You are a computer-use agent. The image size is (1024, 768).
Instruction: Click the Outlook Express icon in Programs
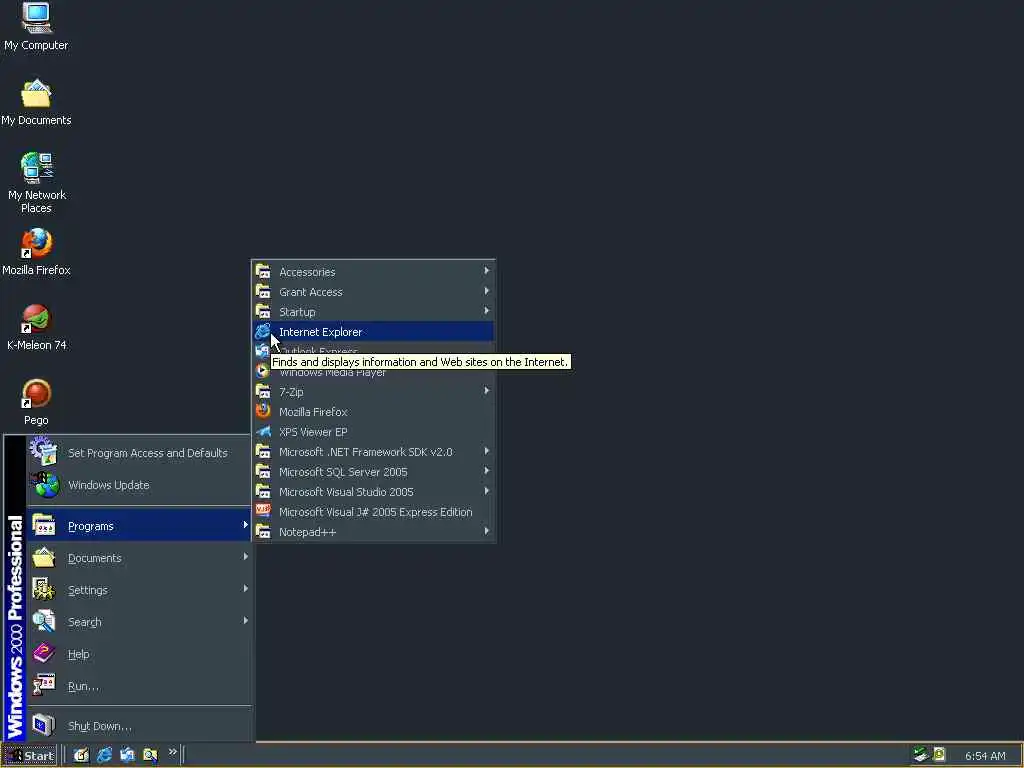[x=262, y=350]
